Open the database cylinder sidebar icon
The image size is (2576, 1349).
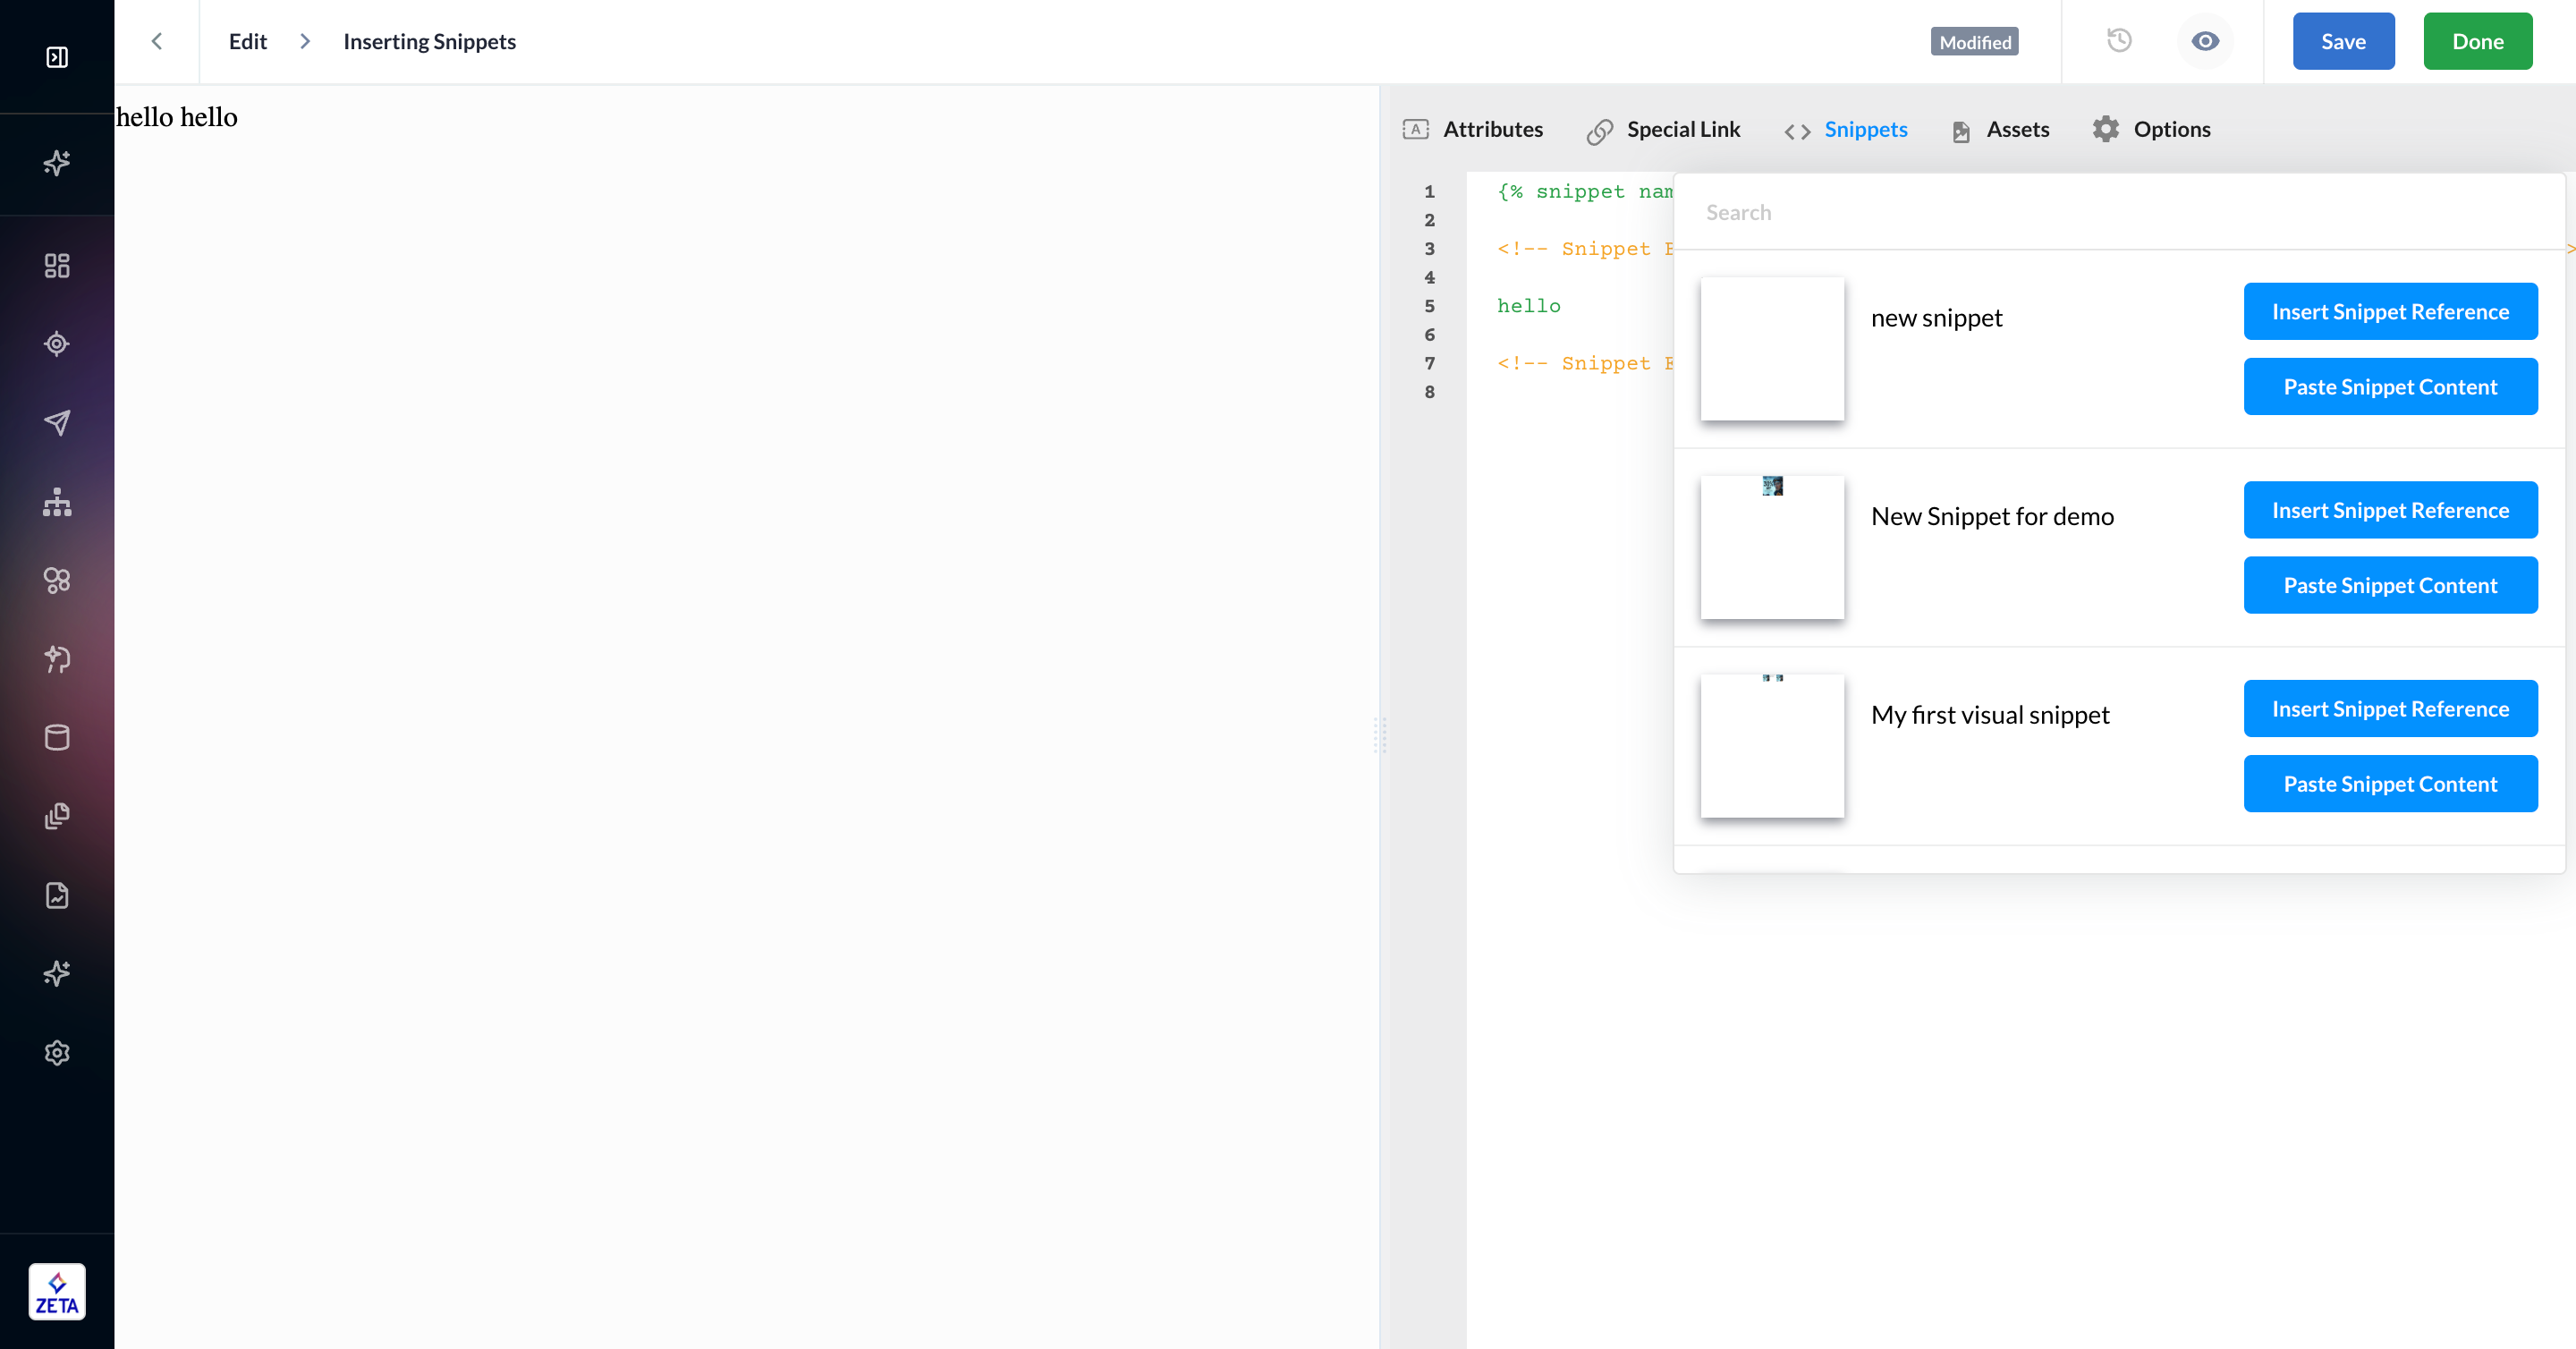point(57,738)
